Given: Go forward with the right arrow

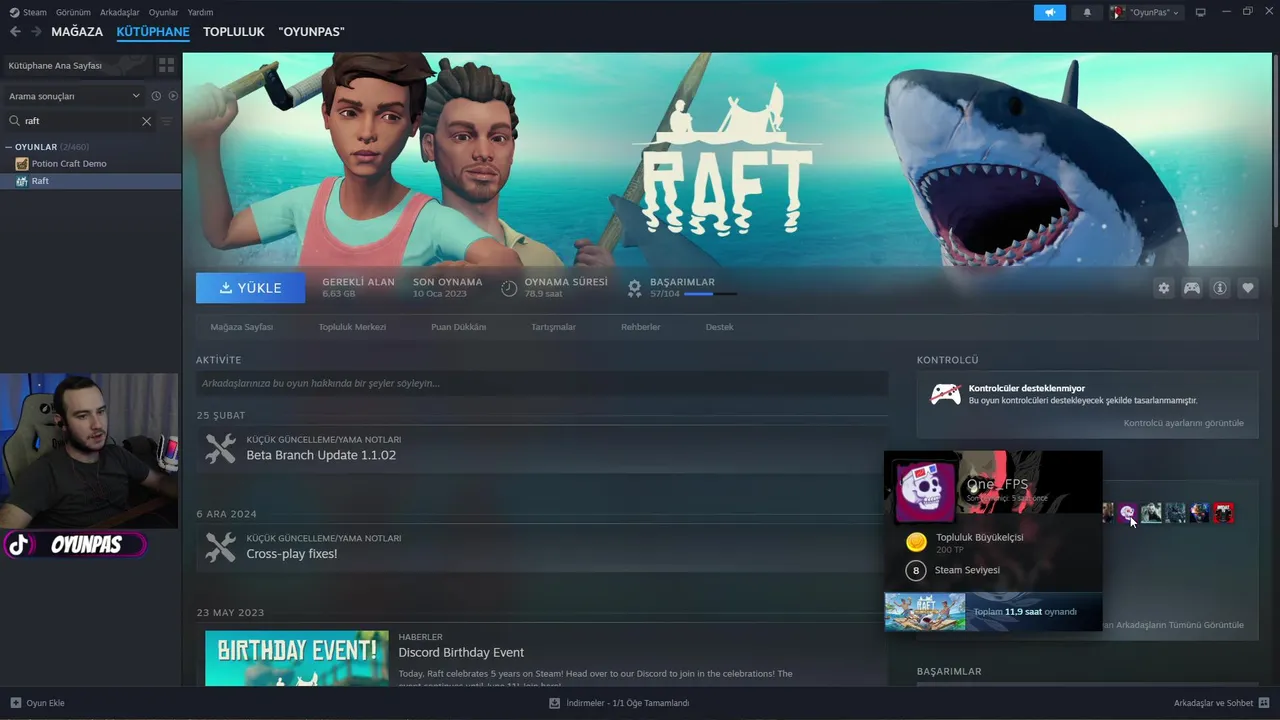Looking at the screenshot, I should [36, 32].
